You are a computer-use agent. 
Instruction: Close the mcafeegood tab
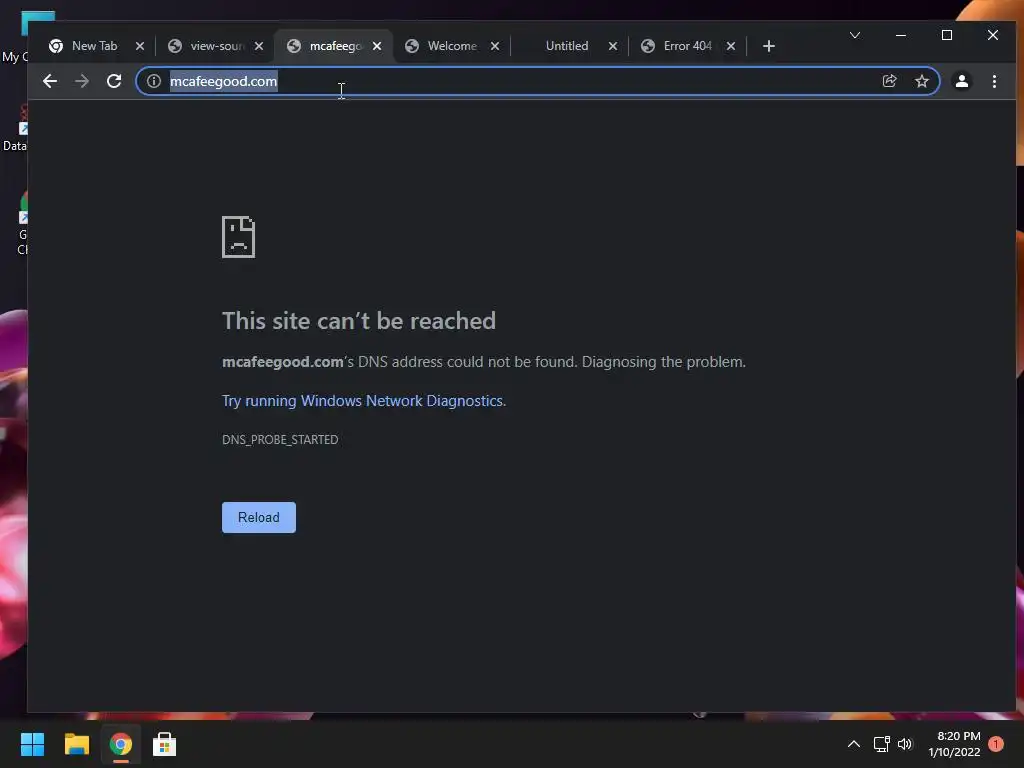click(377, 46)
